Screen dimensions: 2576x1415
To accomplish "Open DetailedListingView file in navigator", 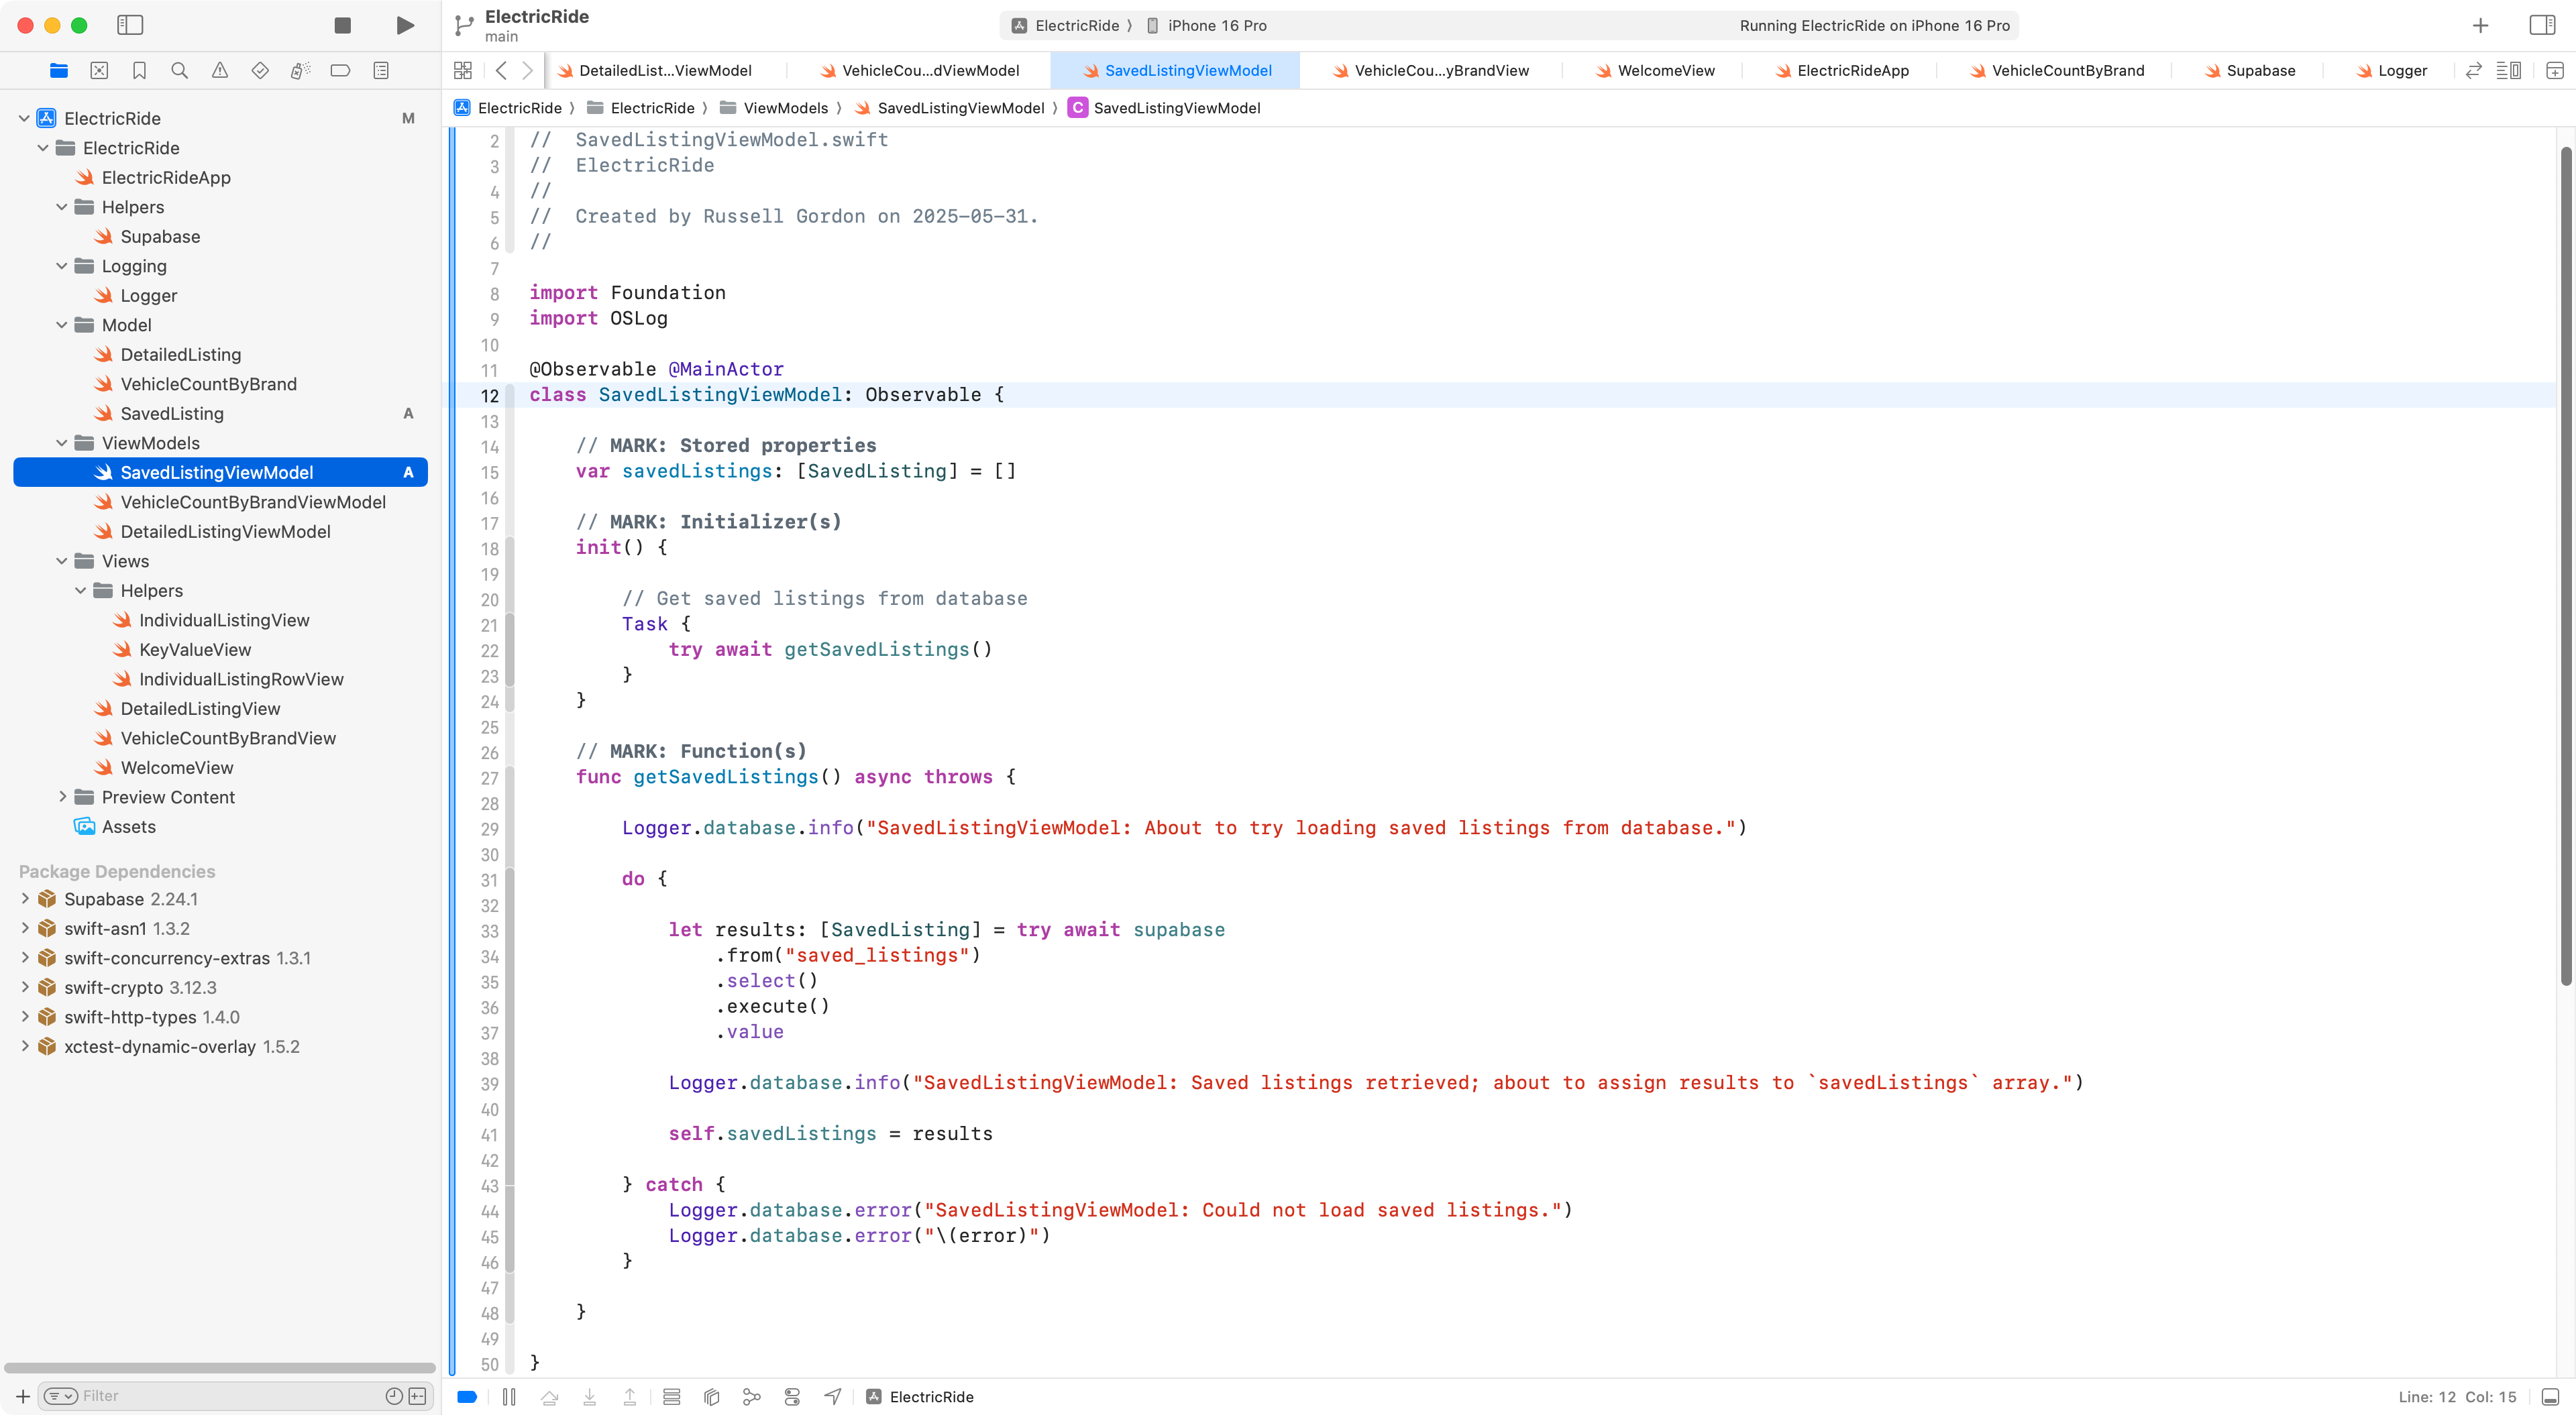I will pos(200,709).
